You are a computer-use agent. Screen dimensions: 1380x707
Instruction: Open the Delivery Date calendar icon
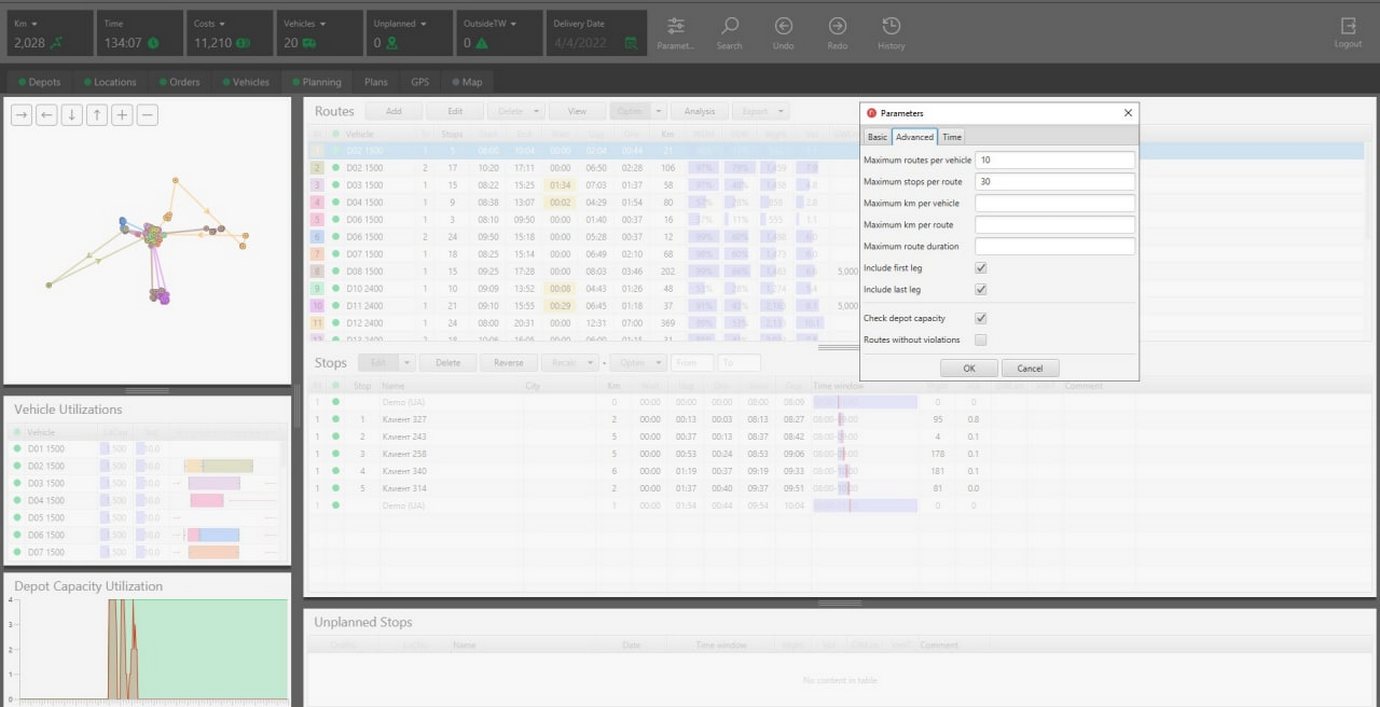point(631,43)
